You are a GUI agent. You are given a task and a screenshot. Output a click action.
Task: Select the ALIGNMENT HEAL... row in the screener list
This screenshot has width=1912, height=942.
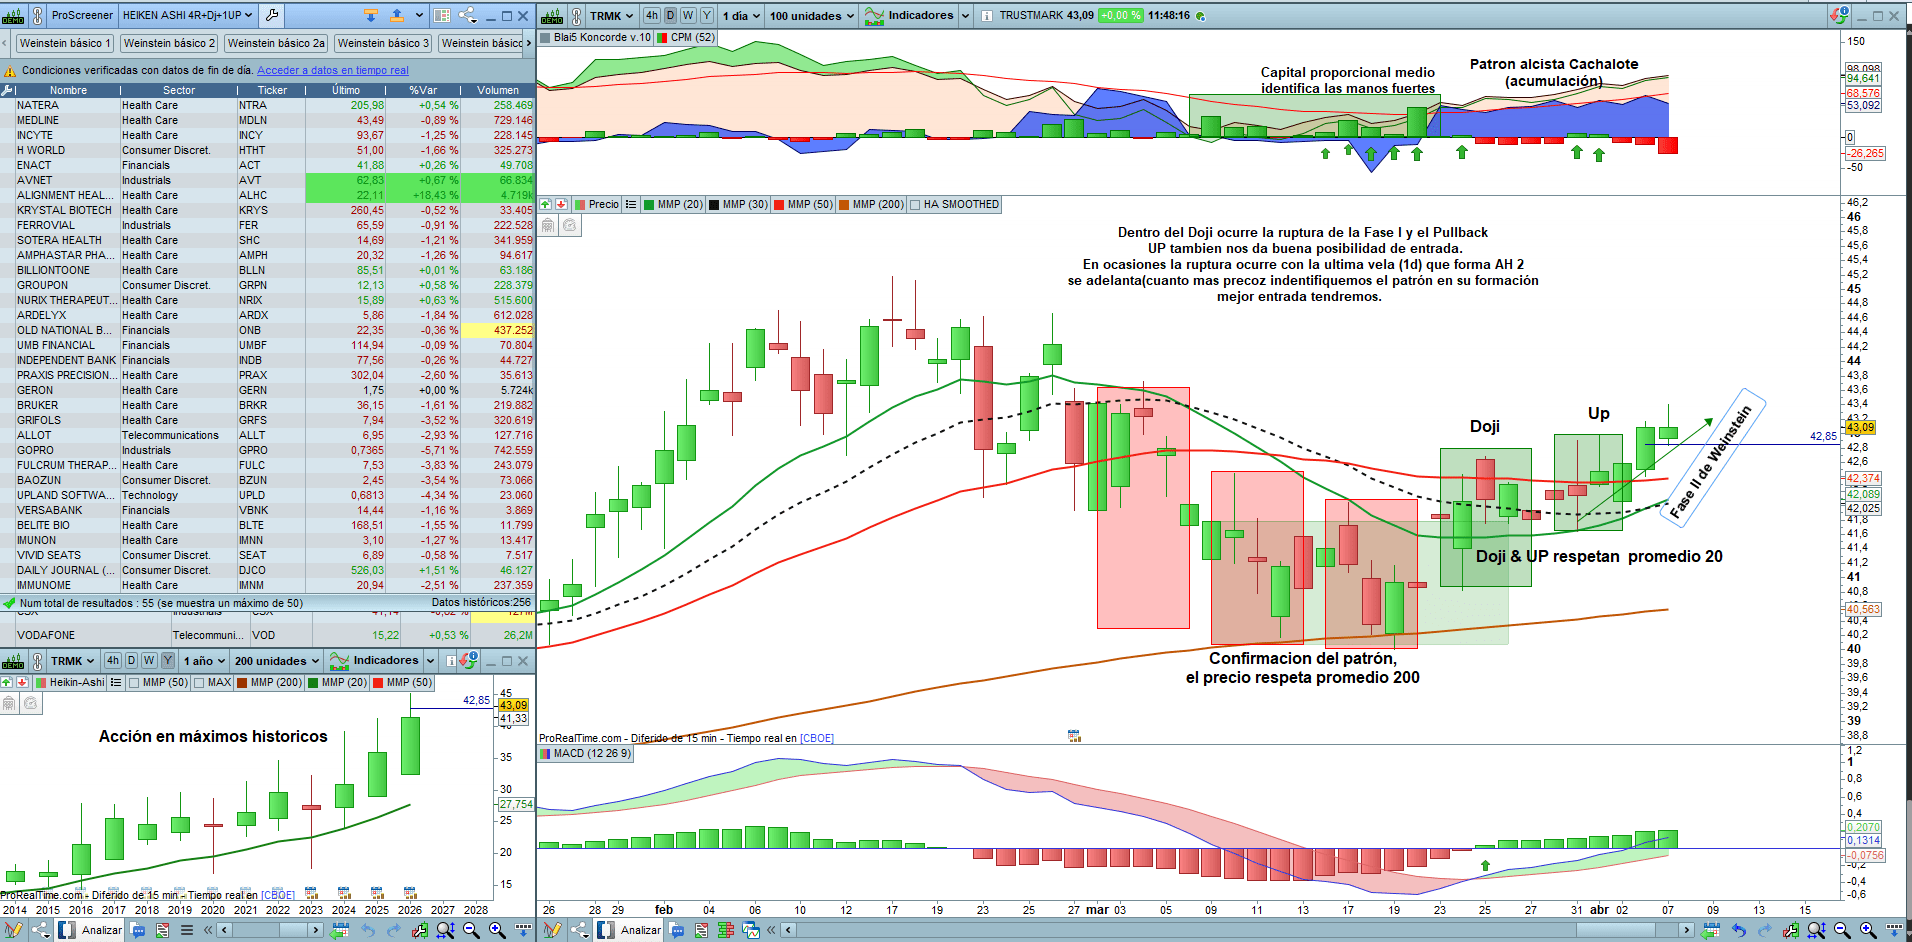coord(268,195)
